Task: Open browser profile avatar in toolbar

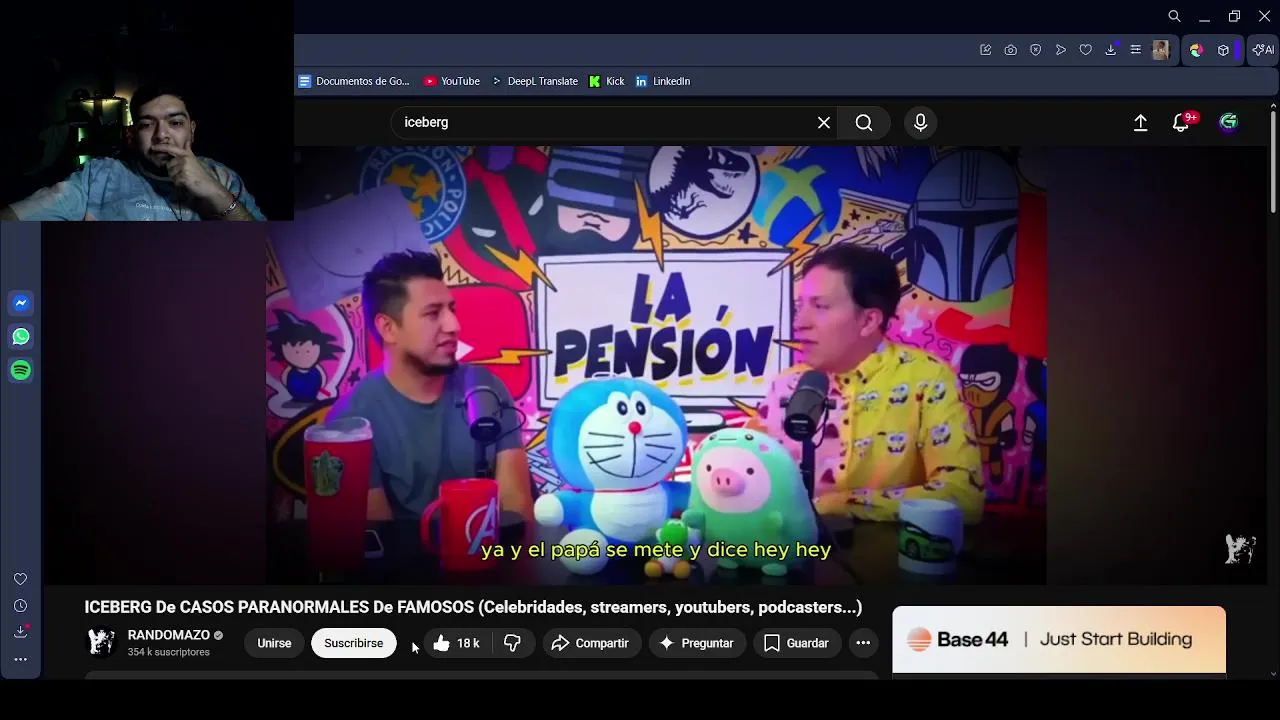Action: point(1161,50)
